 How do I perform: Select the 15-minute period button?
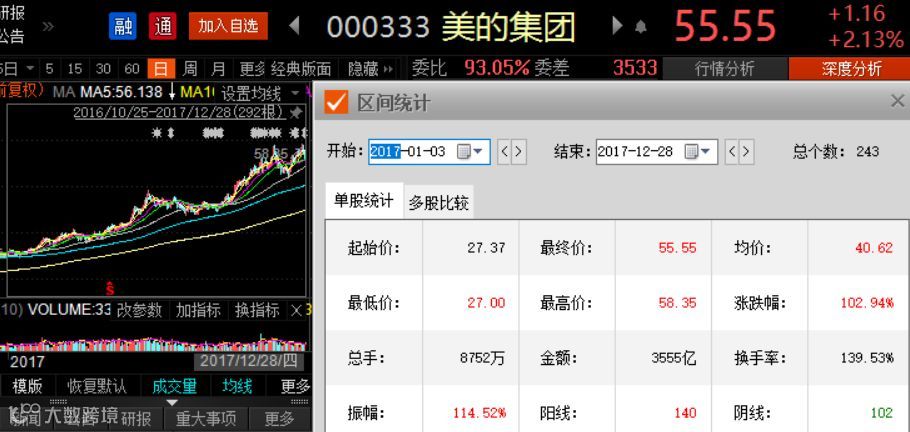coord(74,69)
